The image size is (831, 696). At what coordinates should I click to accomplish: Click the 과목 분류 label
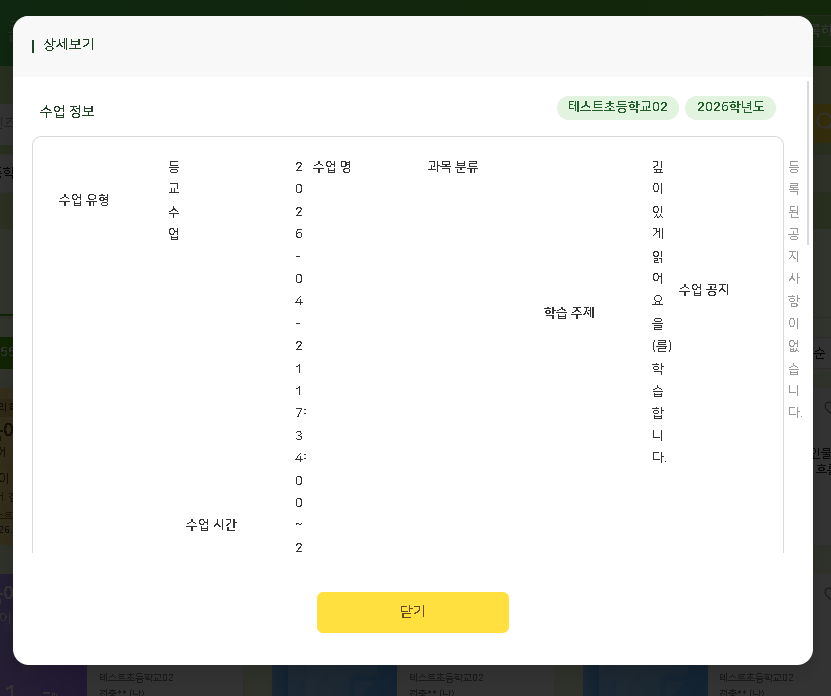coord(453,167)
